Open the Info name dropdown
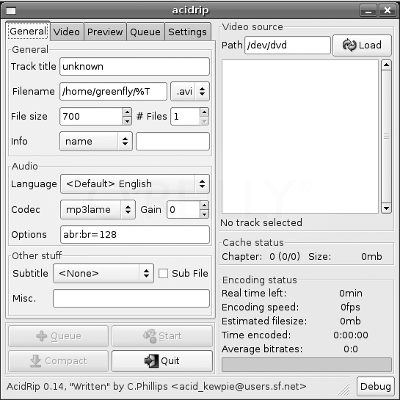This screenshot has height=400, width=400. (96, 141)
